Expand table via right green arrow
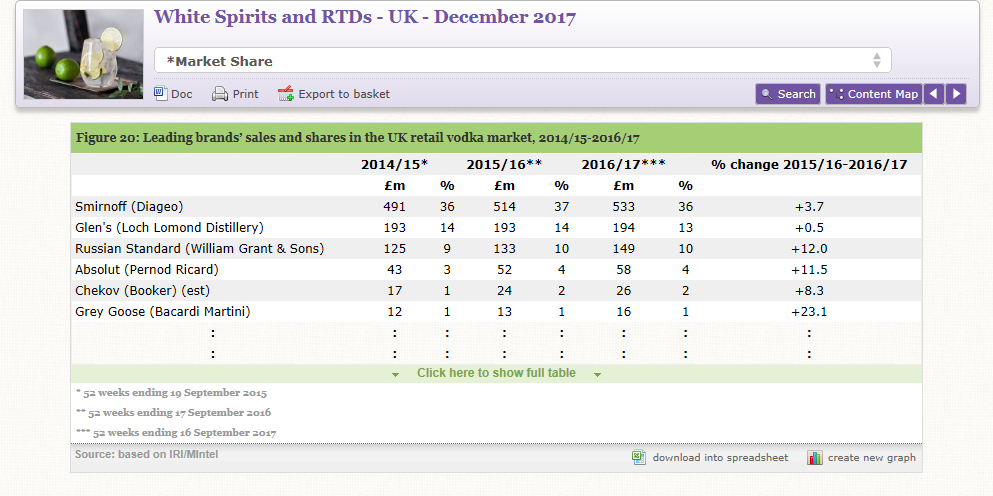The height and width of the screenshot is (496, 993). point(597,374)
